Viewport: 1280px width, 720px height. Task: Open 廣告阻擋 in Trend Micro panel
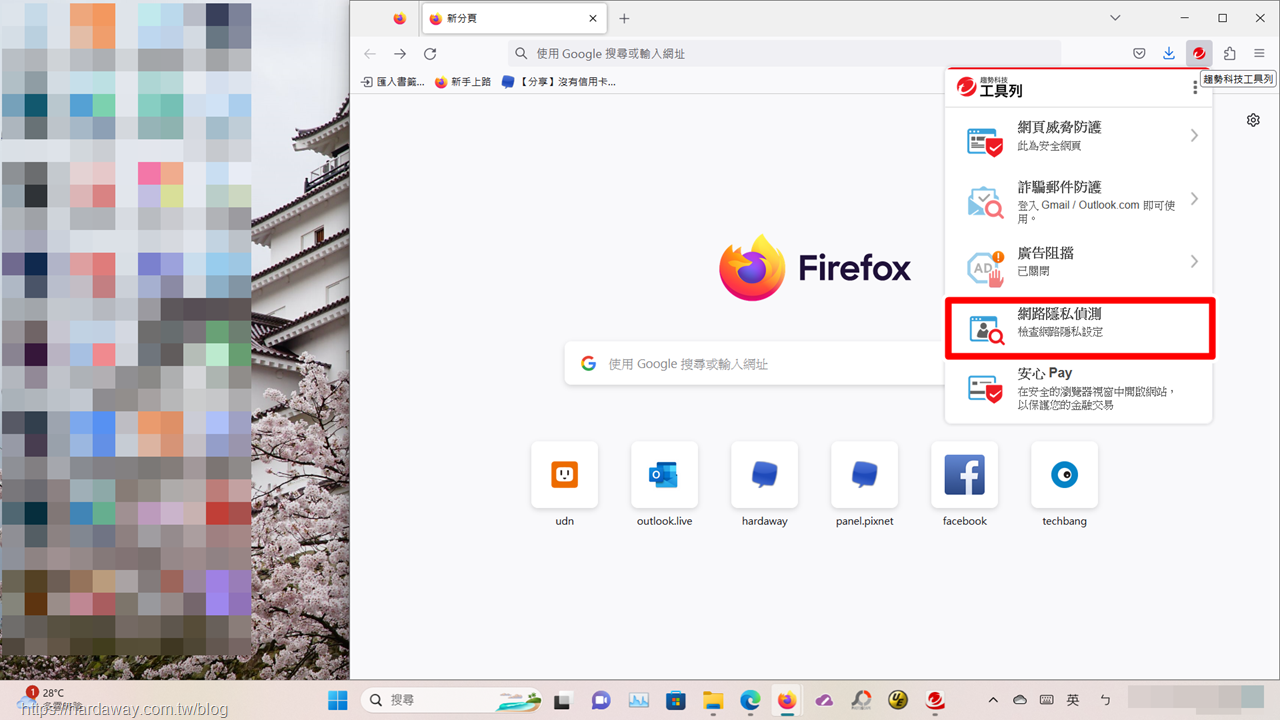[x=1078, y=263]
